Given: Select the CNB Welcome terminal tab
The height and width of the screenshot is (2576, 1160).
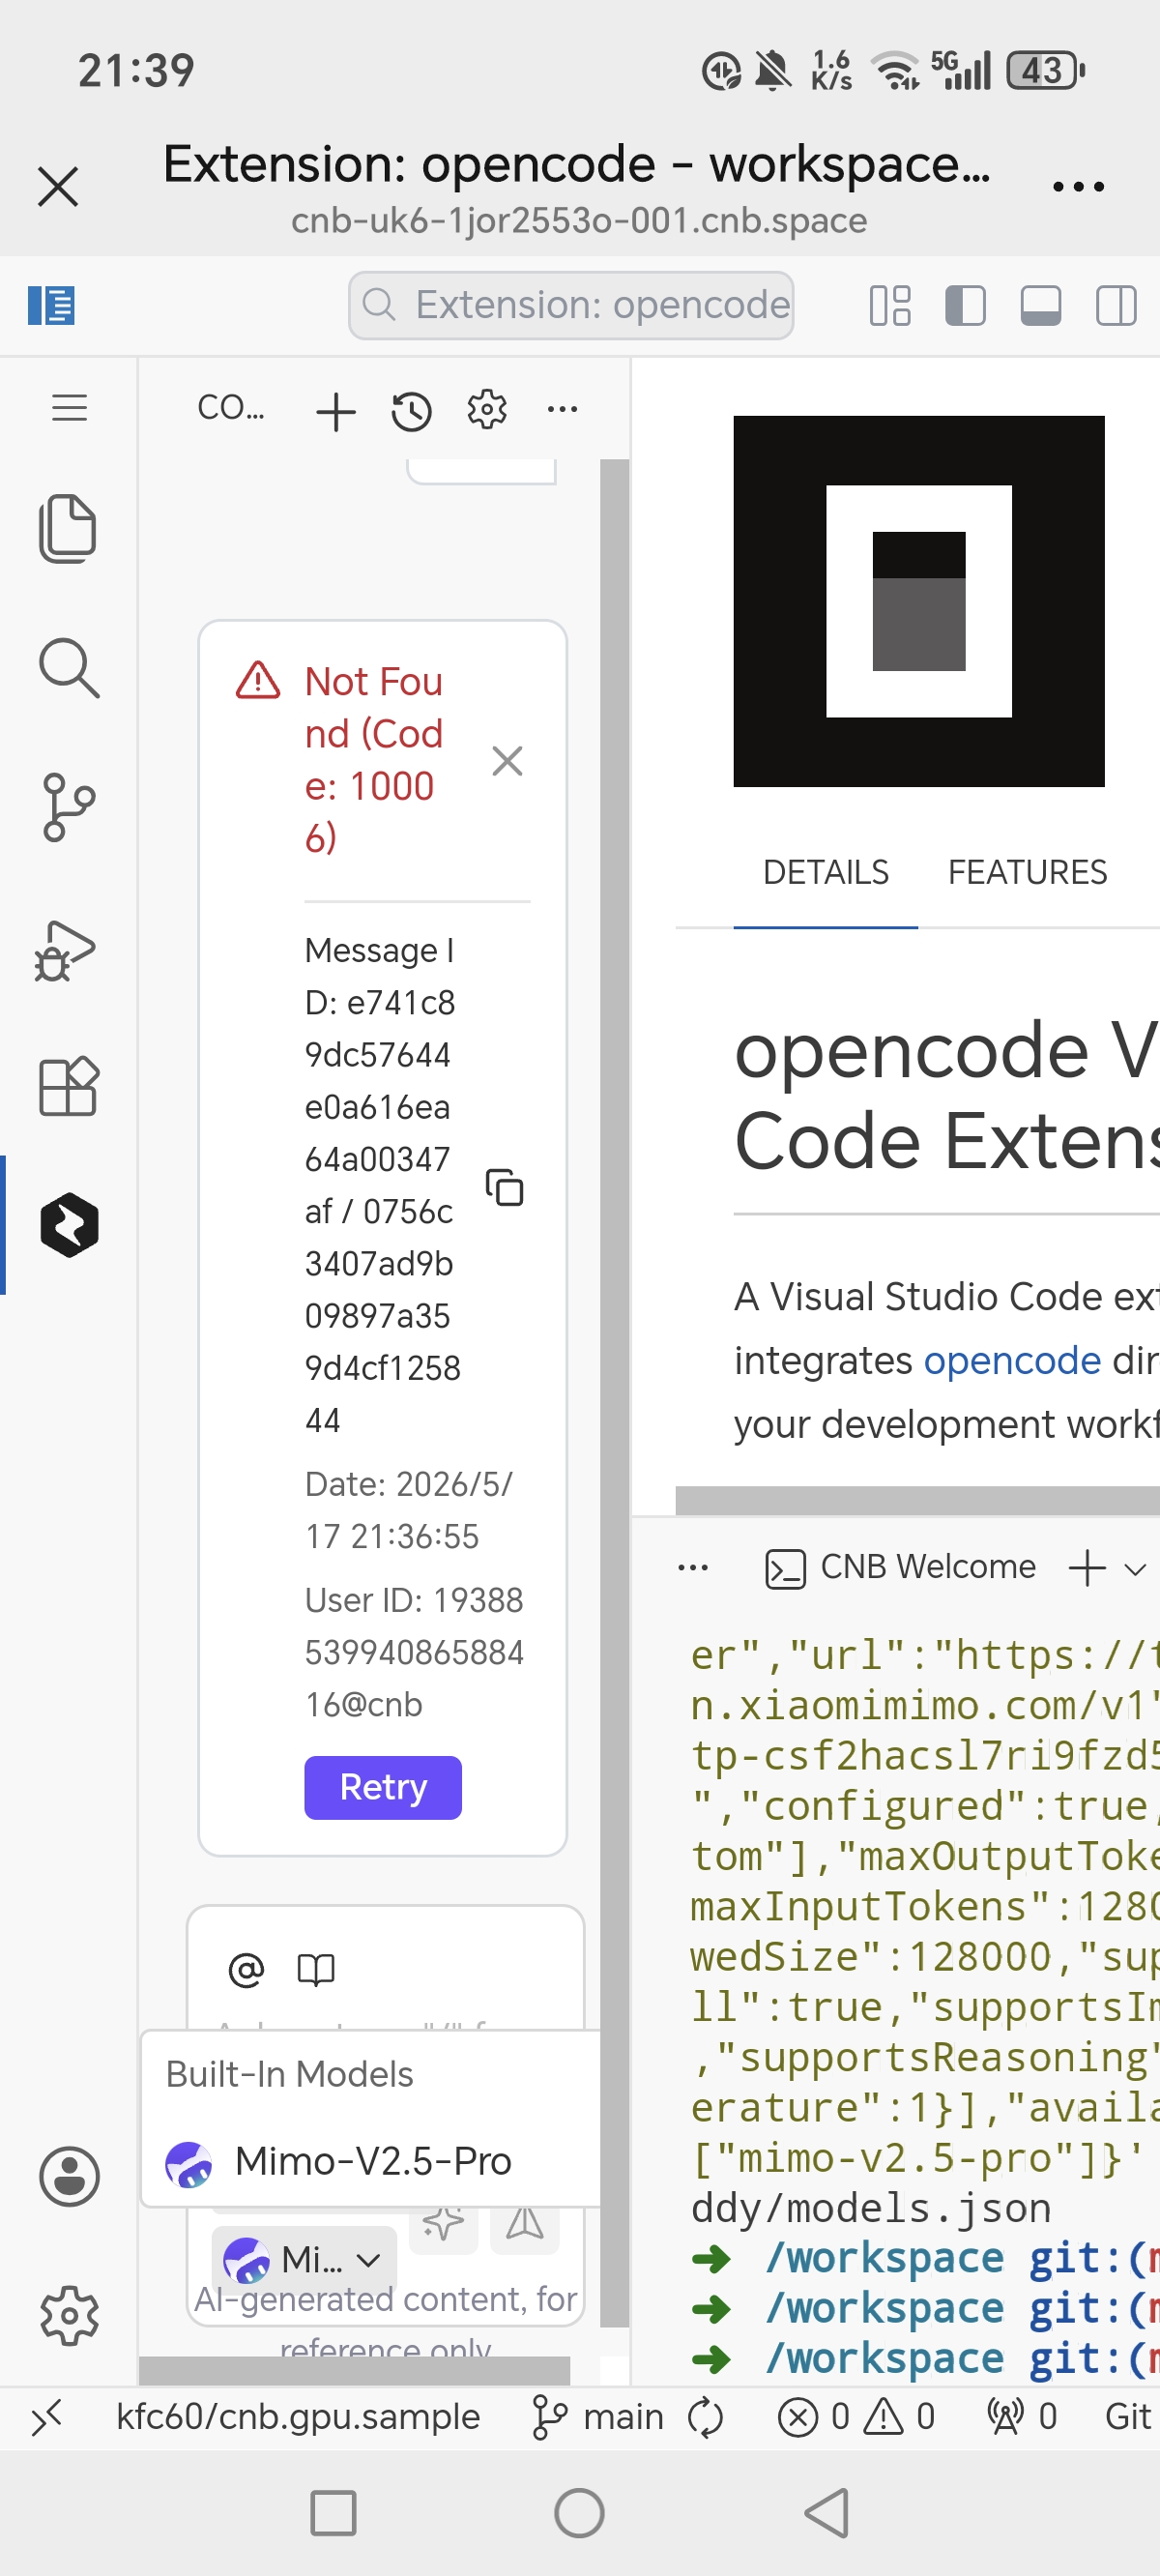Looking at the screenshot, I should point(900,1567).
